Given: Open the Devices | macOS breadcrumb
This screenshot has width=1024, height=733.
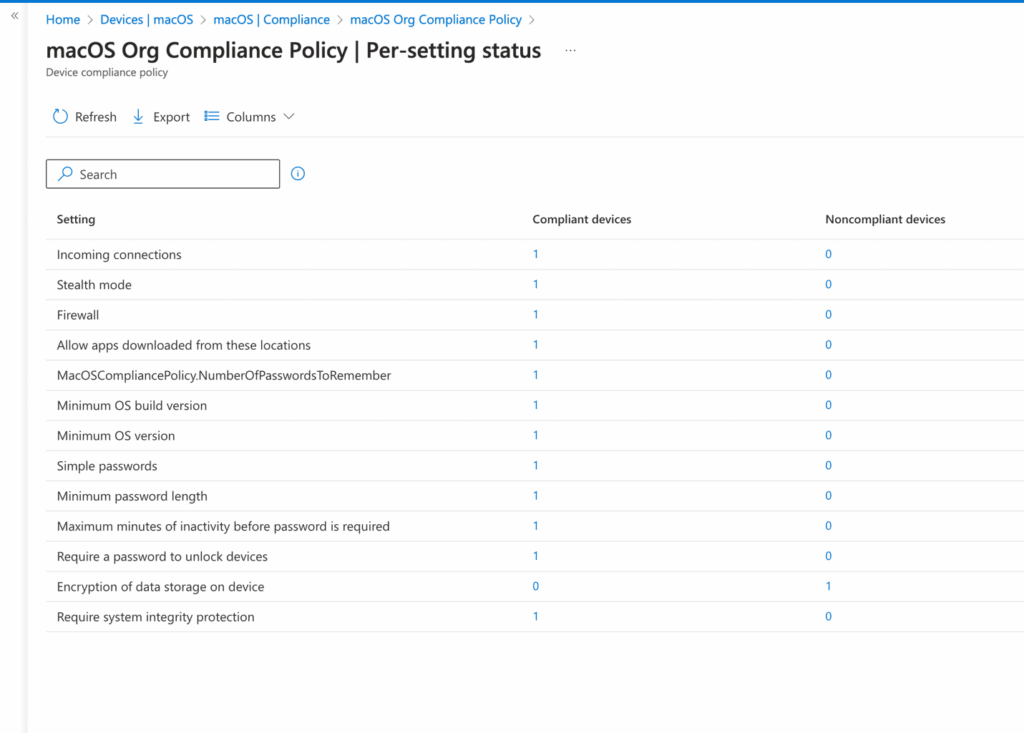Looking at the screenshot, I should pyautogui.click(x=147, y=19).
